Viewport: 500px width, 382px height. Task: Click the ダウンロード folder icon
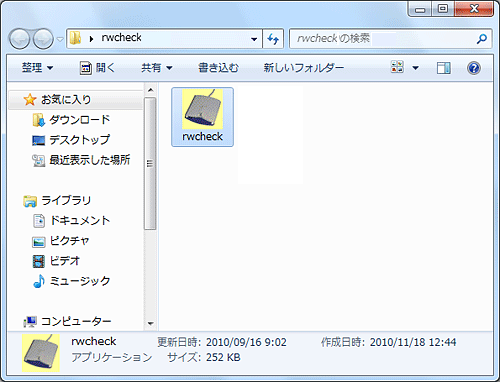[x=38, y=120]
